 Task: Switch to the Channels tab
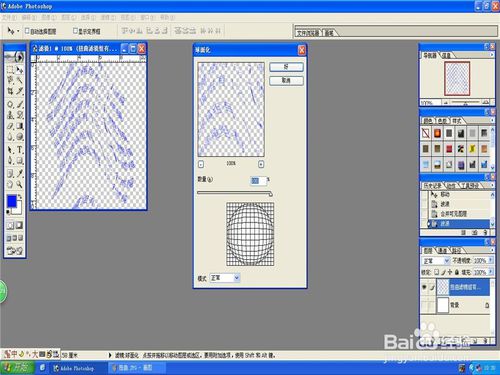pyautogui.click(x=442, y=250)
